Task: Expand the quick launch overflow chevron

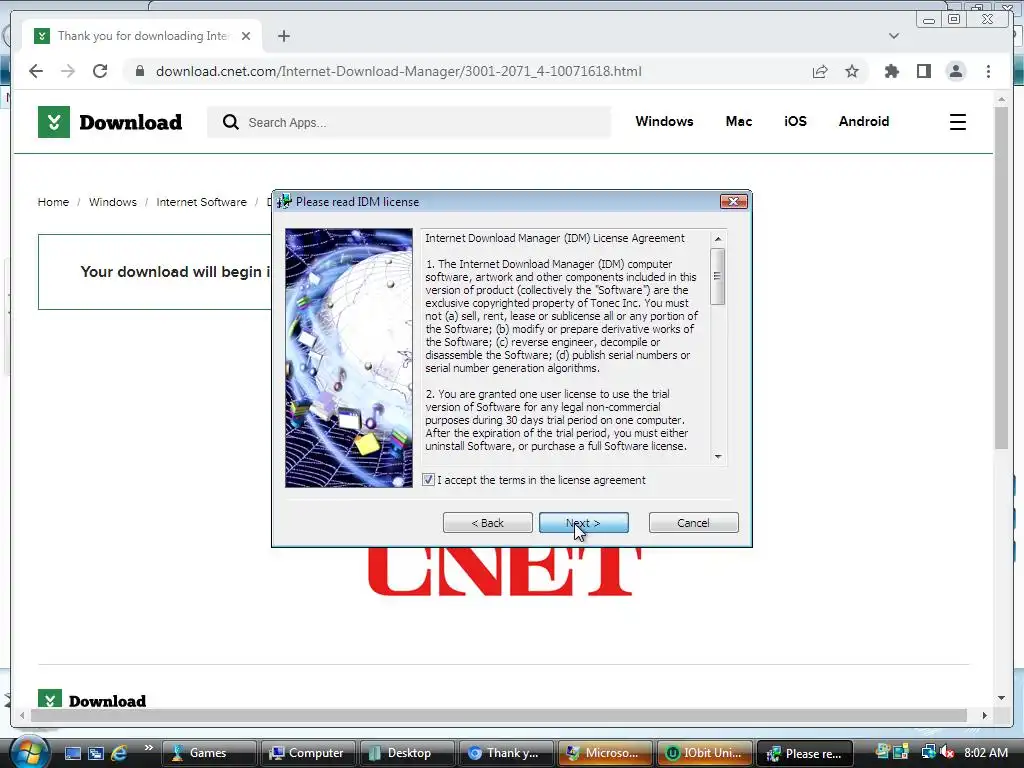Action: (148, 748)
